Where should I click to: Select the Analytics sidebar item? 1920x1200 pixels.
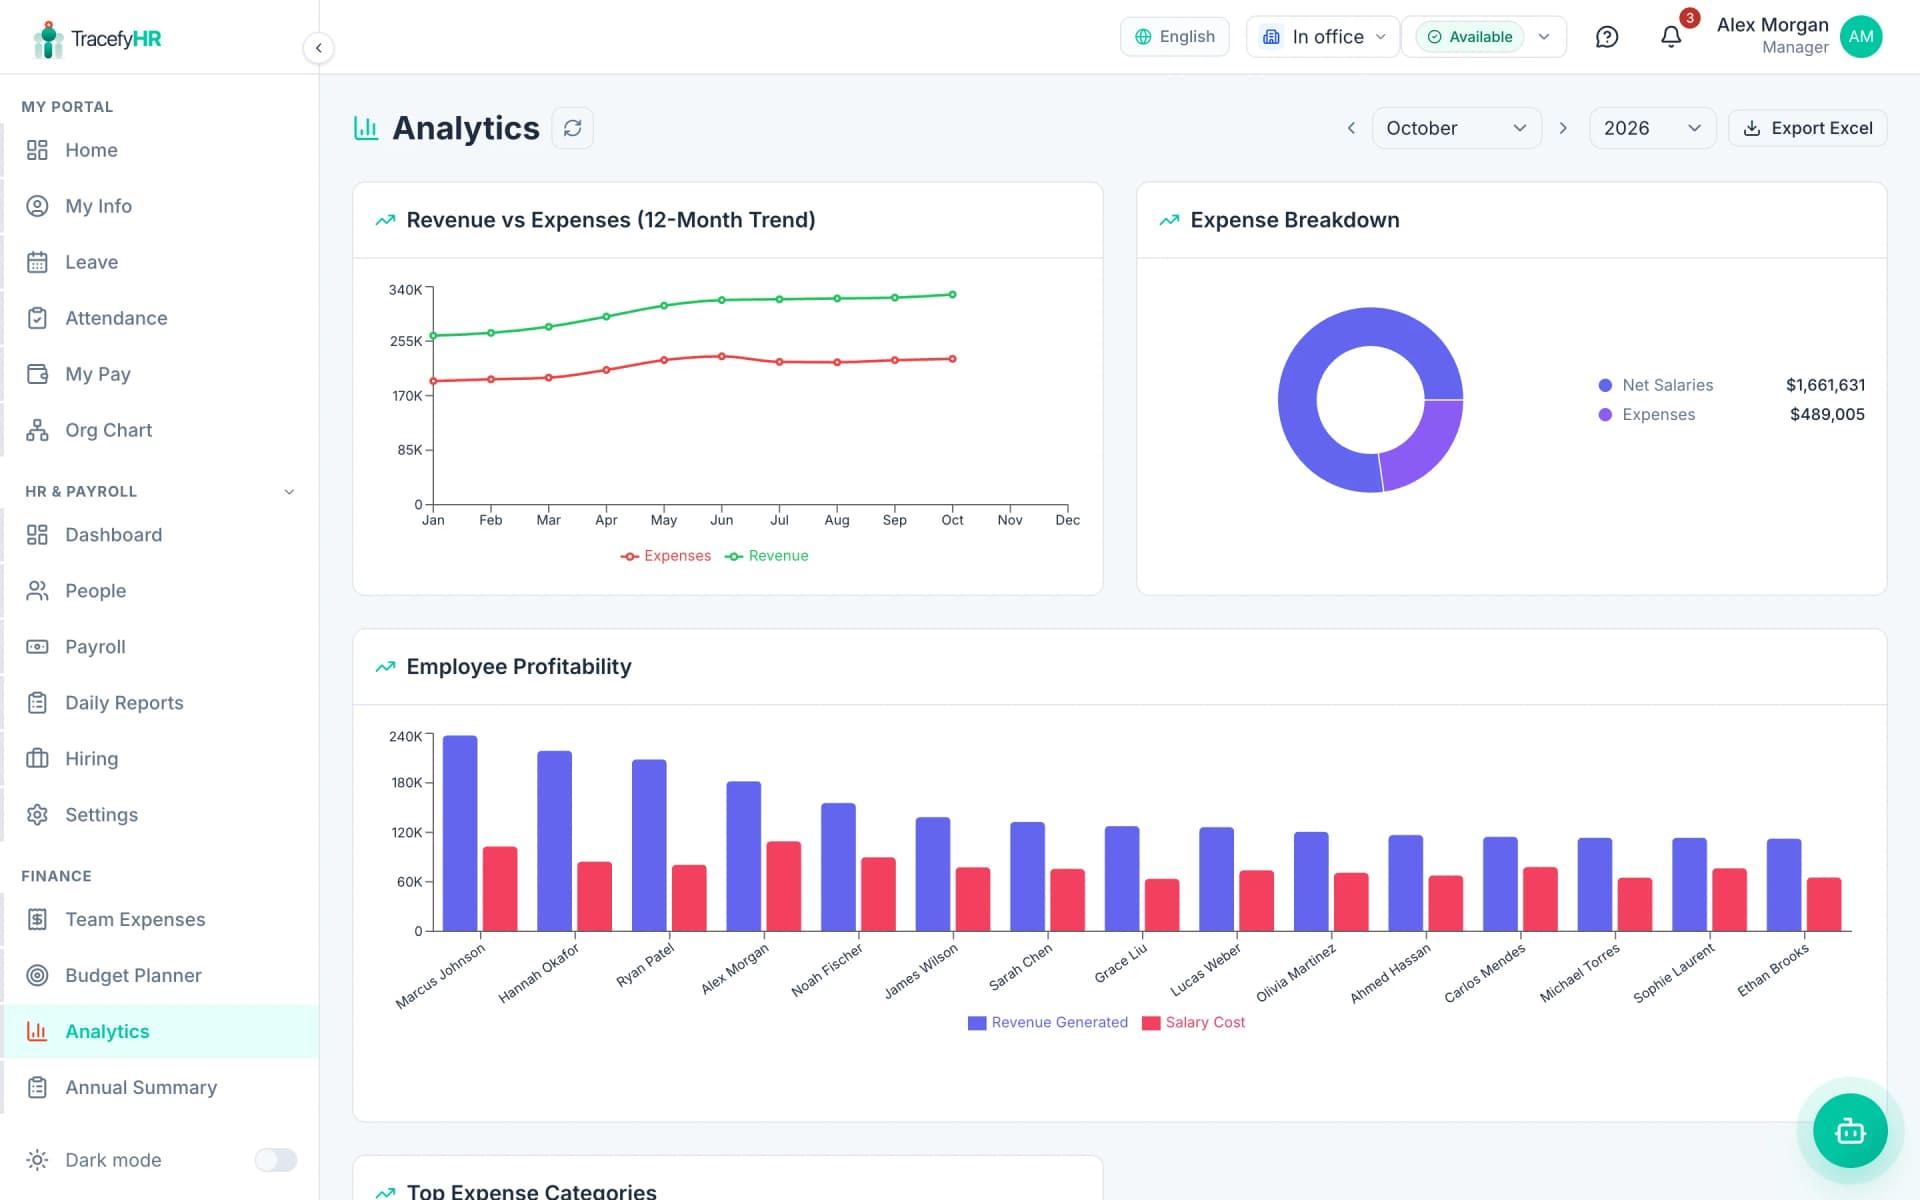pos(160,1032)
